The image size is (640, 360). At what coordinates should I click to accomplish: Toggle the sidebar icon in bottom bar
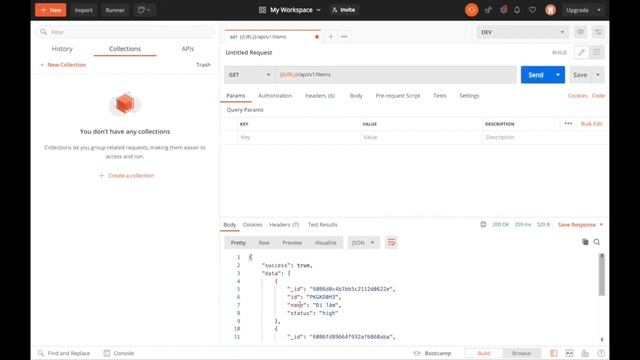[553, 353]
